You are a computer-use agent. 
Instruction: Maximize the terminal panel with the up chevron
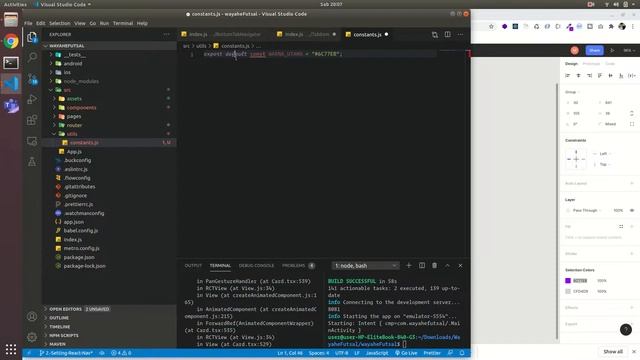click(447, 265)
